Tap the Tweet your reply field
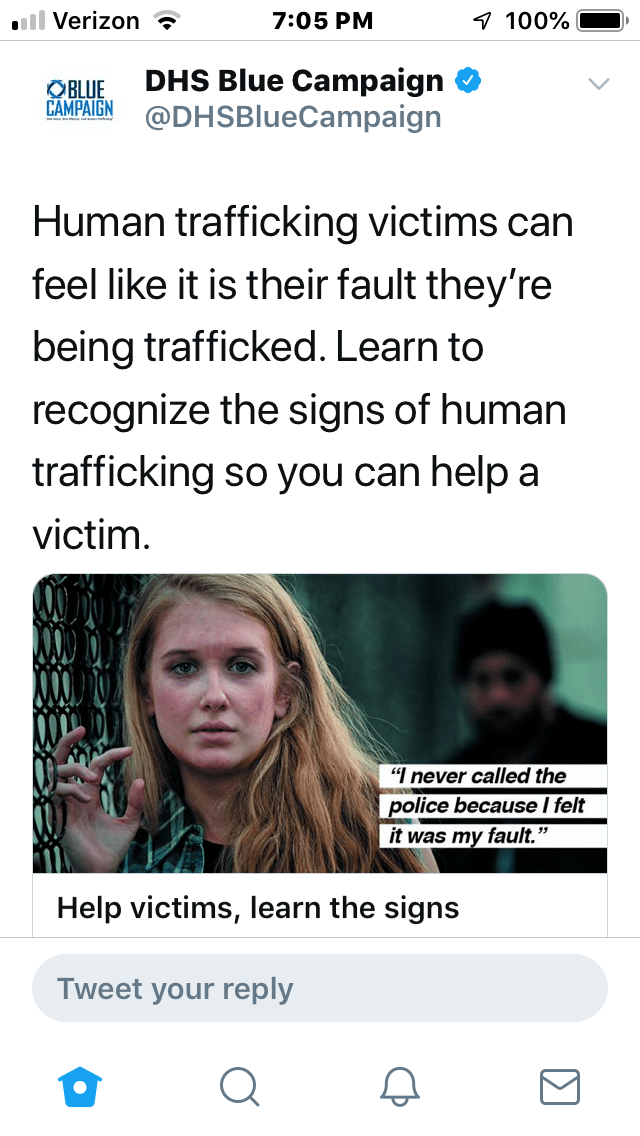The height and width of the screenshot is (1136, 640). pyautogui.click(x=320, y=988)
